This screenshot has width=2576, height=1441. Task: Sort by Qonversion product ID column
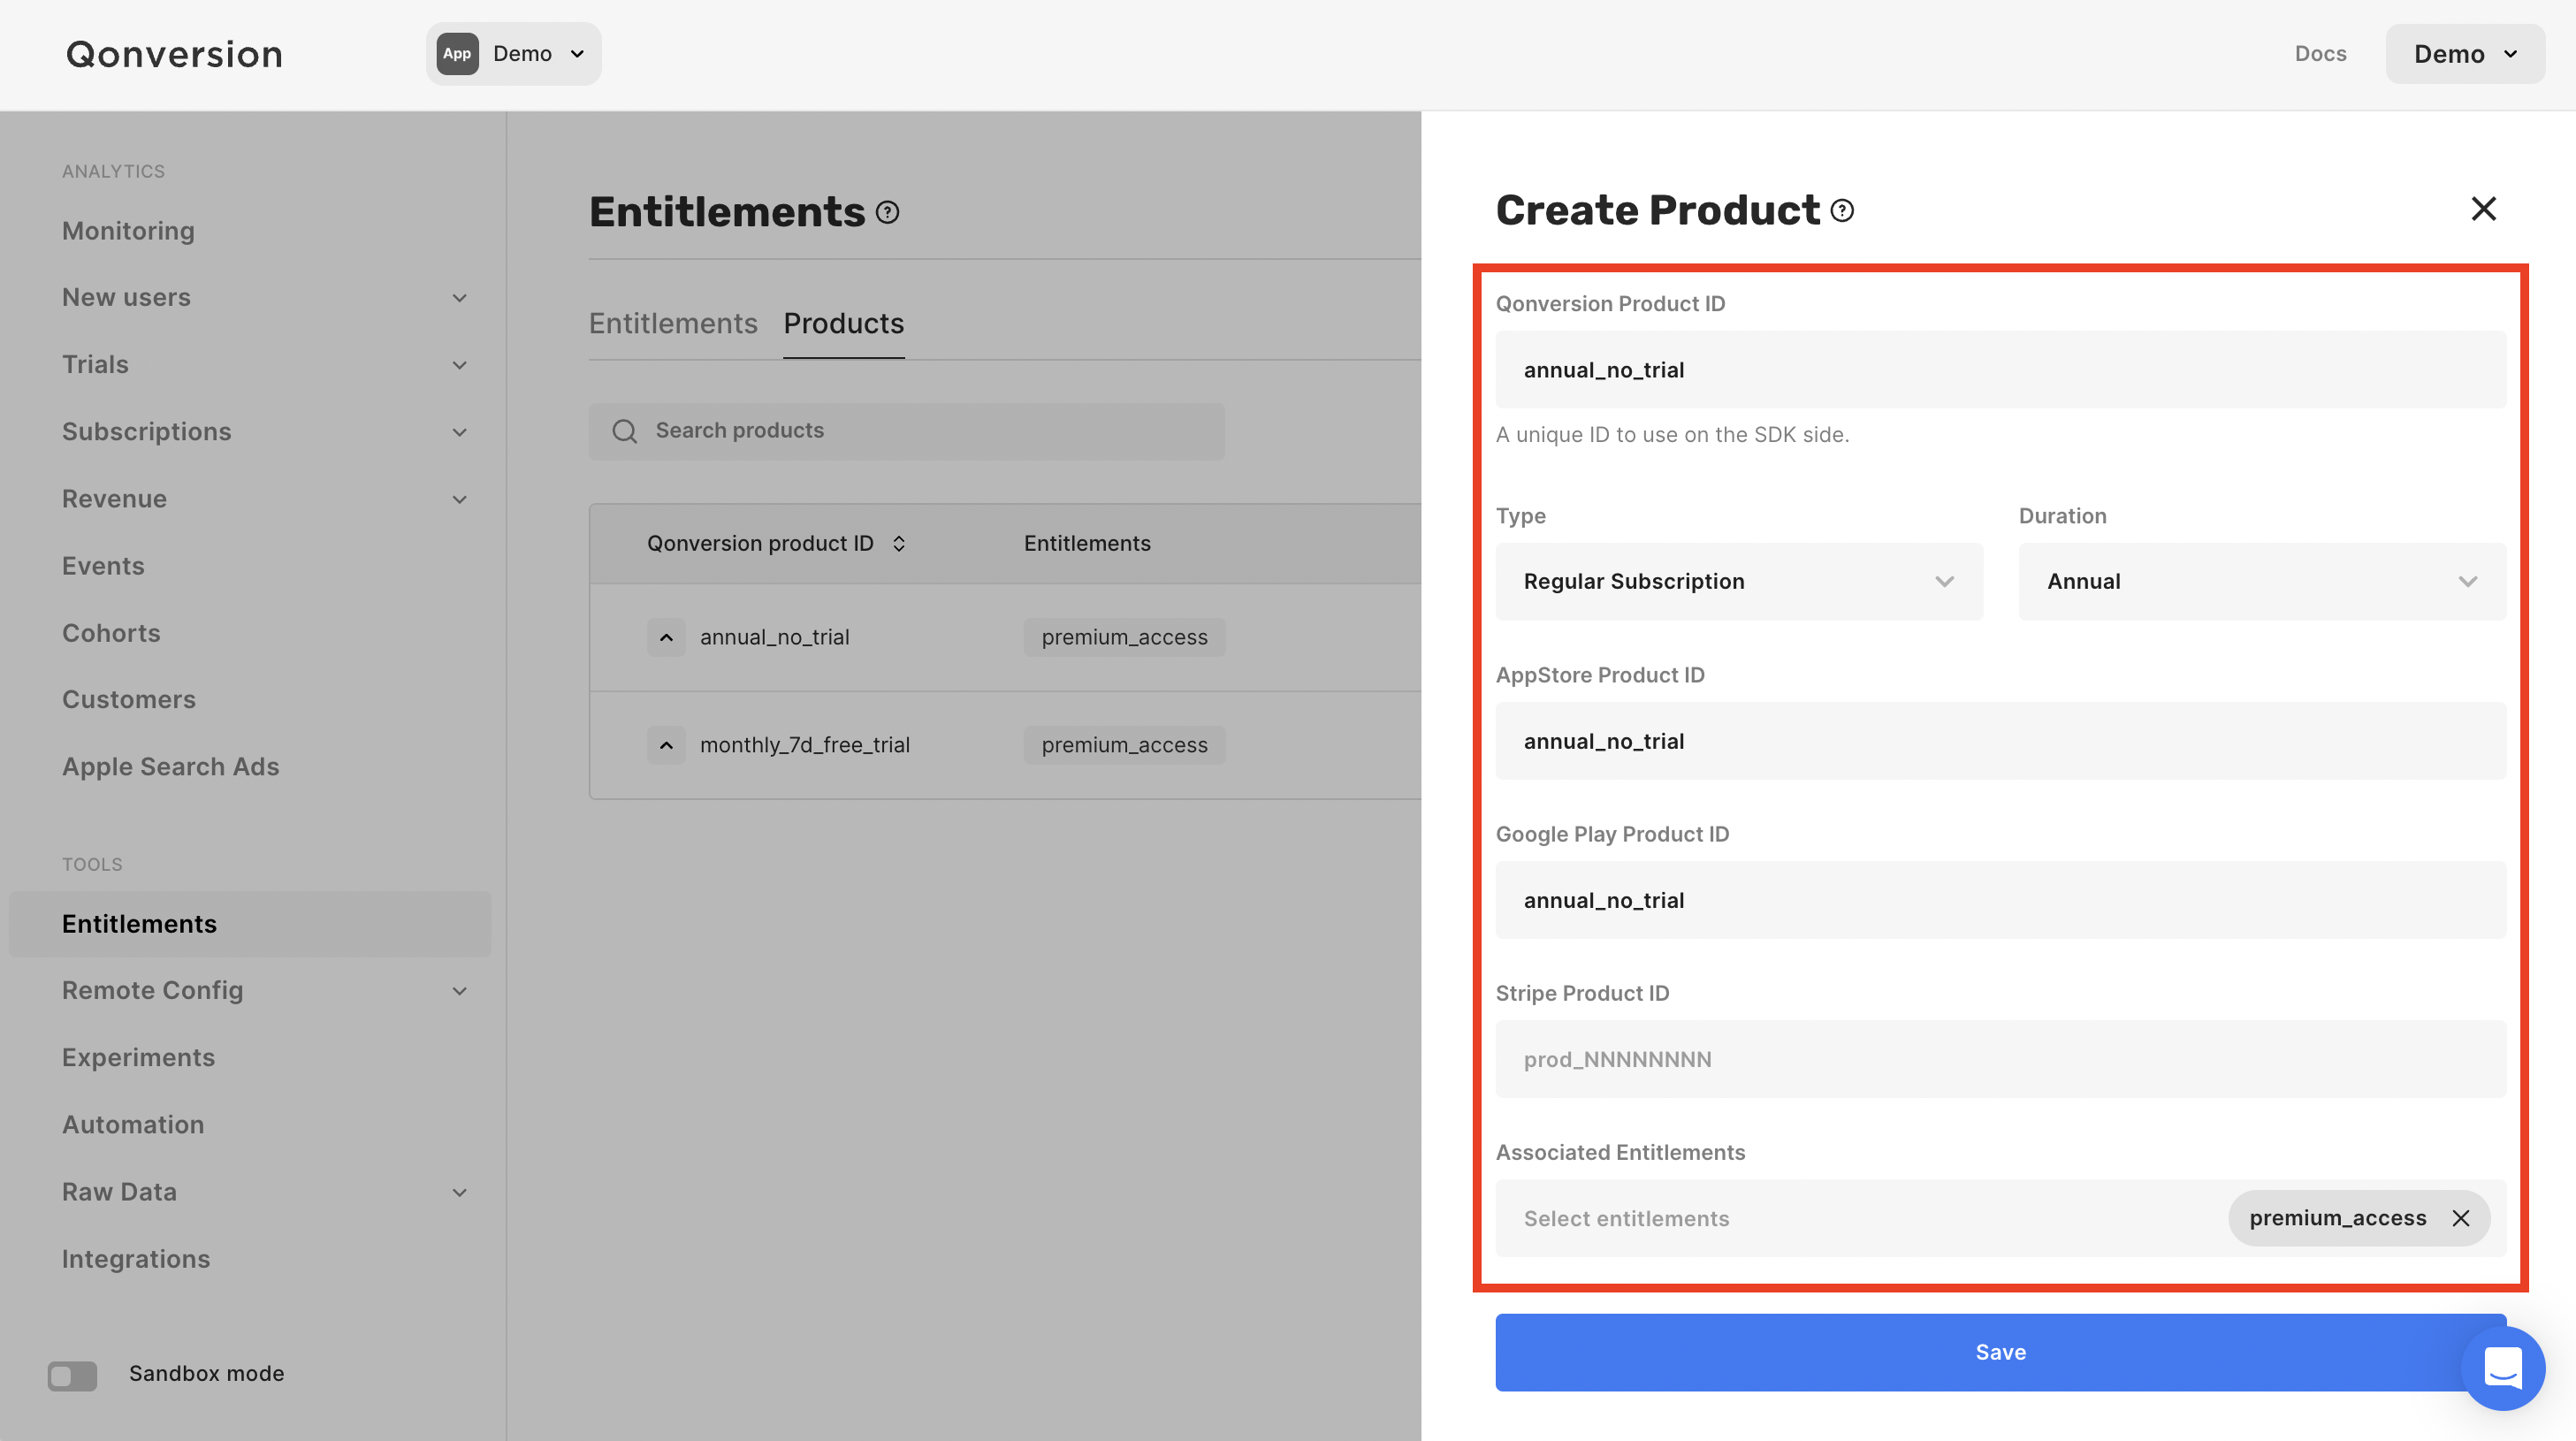coord(899,543)
